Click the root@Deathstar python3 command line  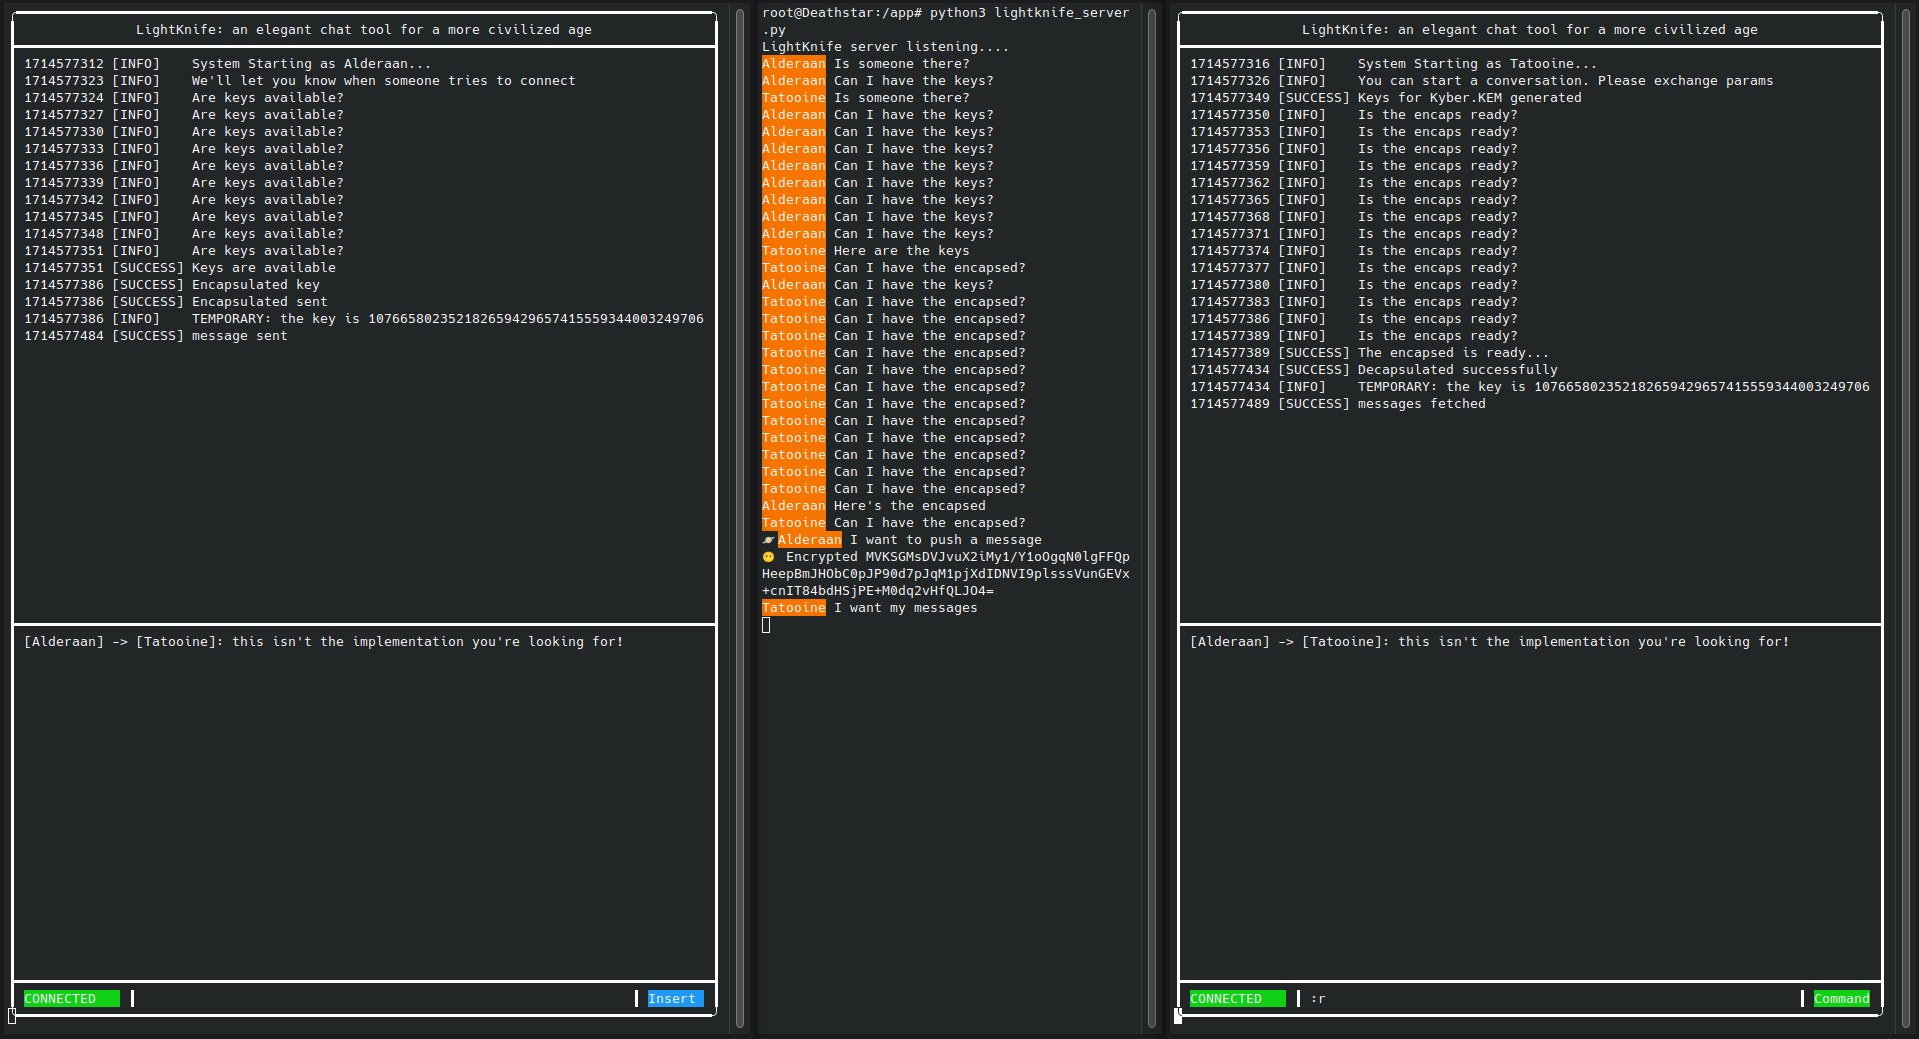click(946, 21)
